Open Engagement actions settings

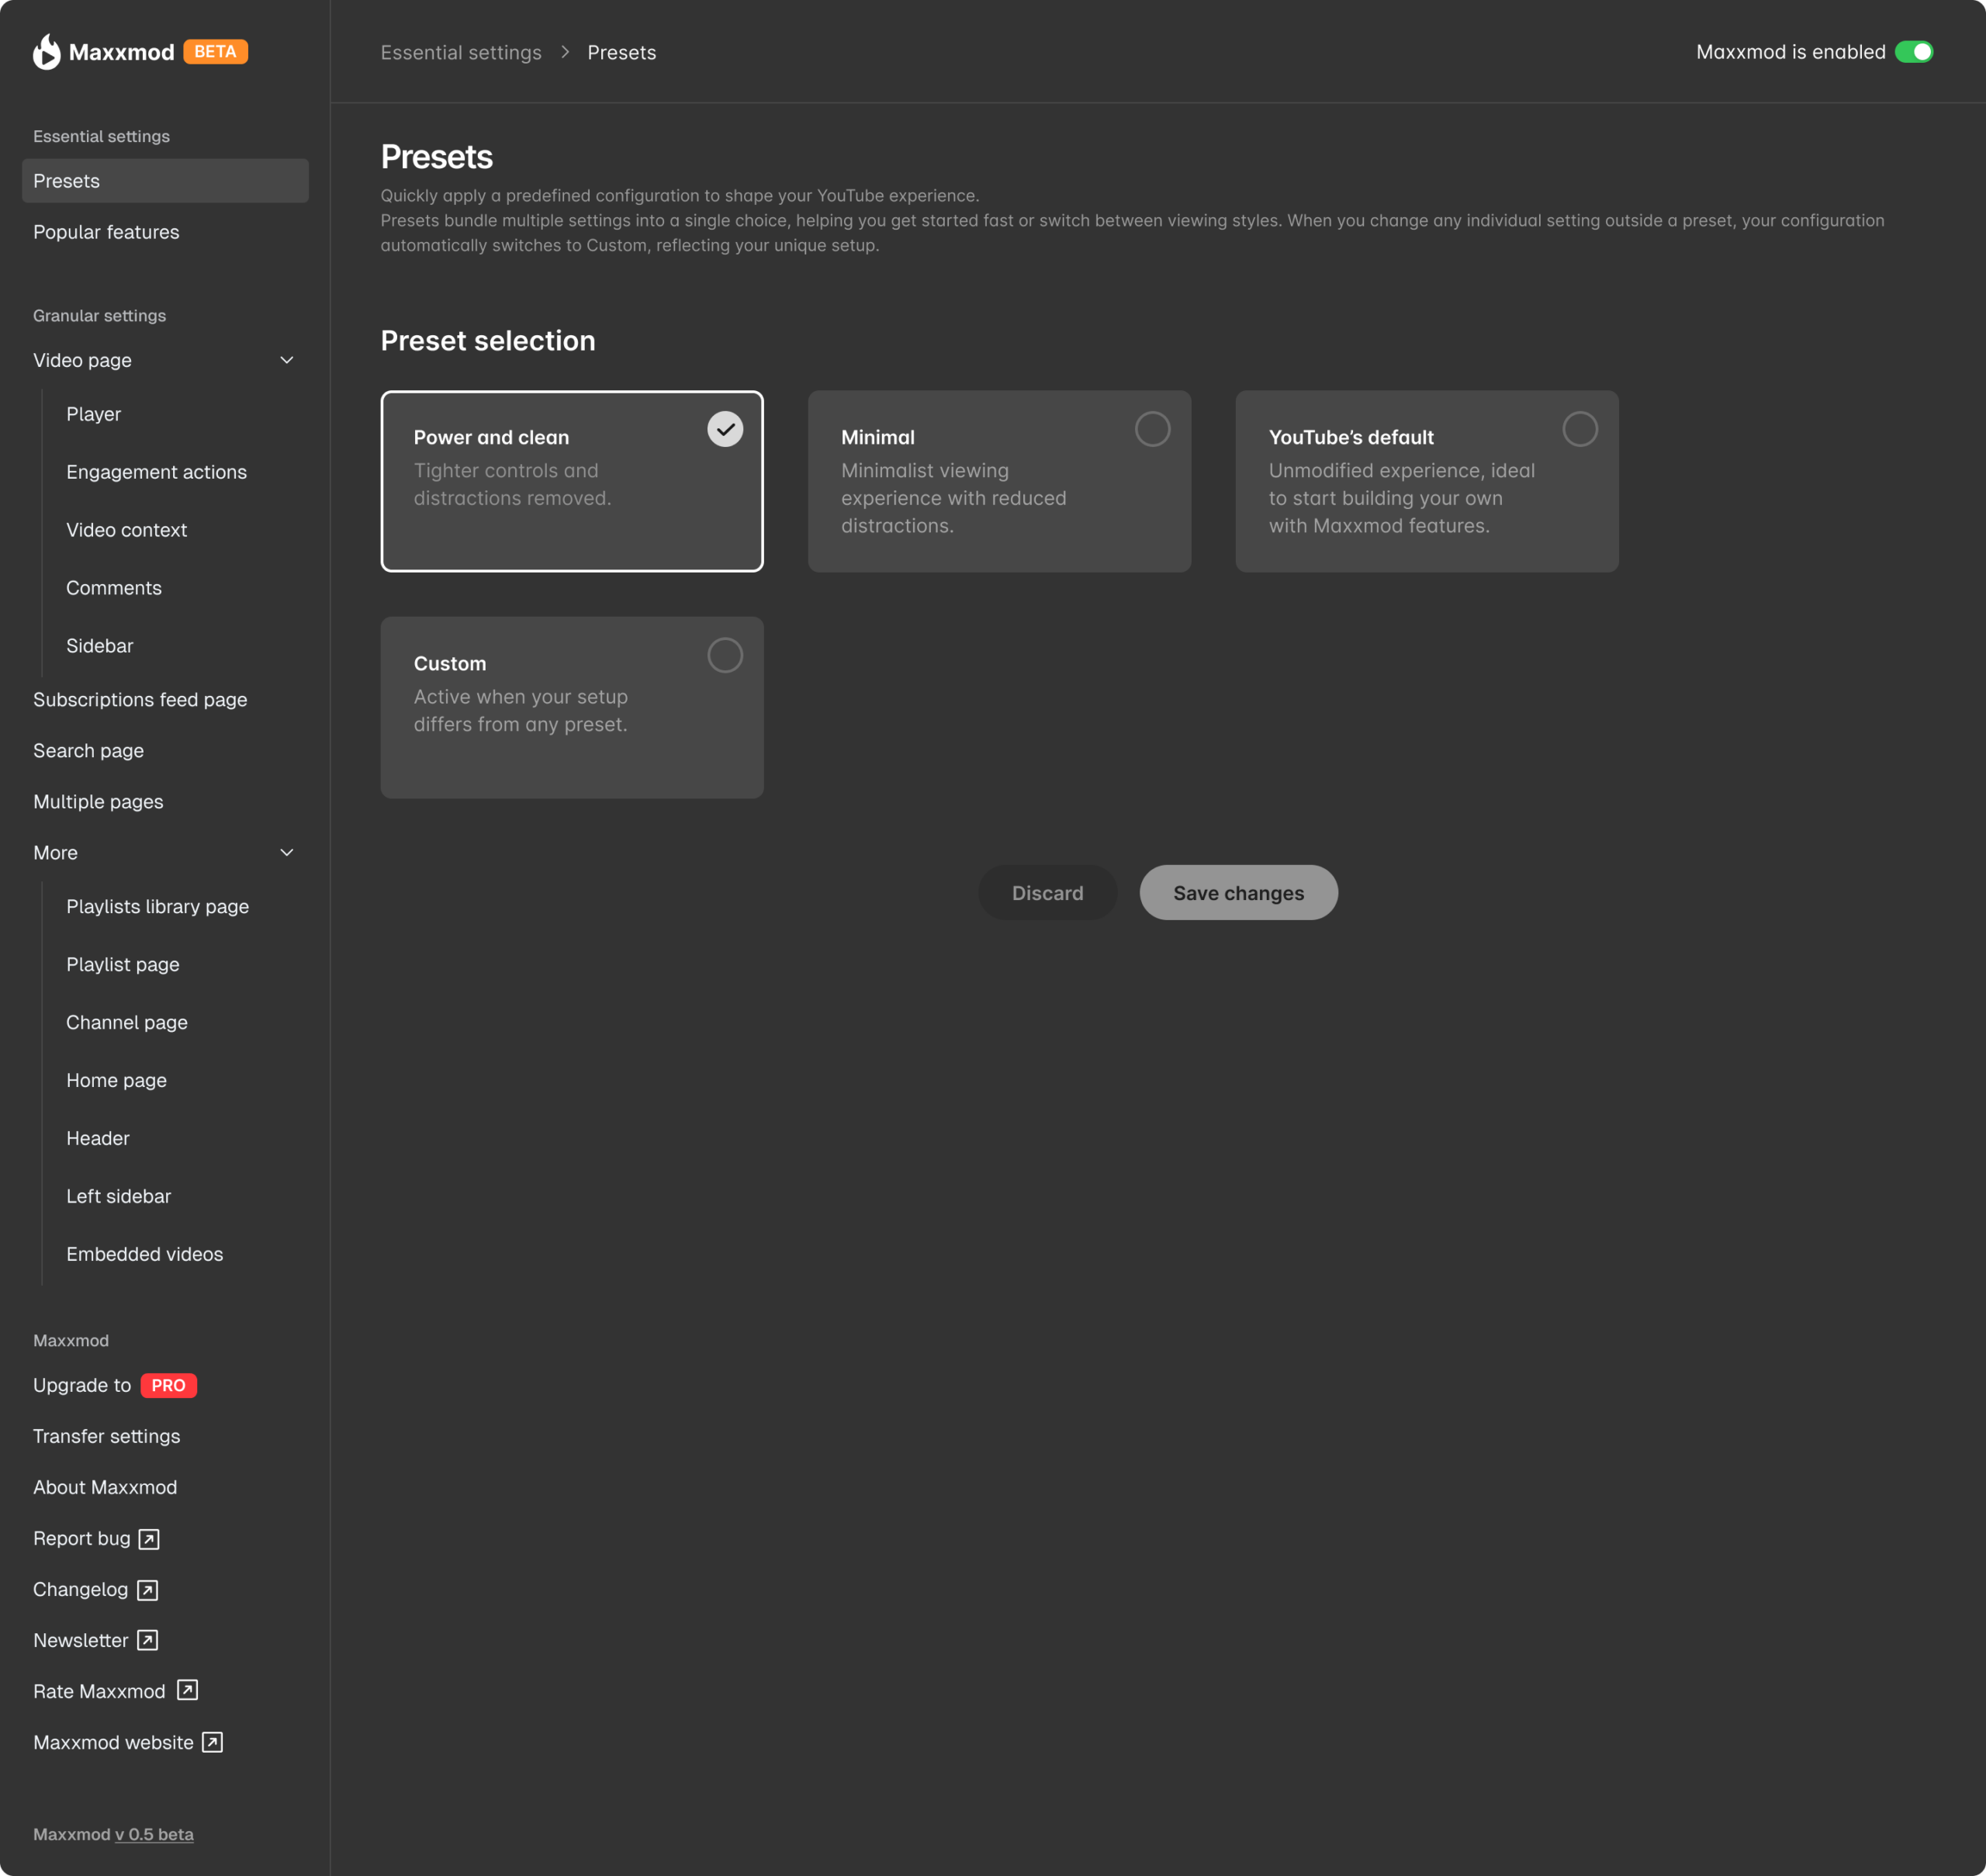tap(156, 472)
